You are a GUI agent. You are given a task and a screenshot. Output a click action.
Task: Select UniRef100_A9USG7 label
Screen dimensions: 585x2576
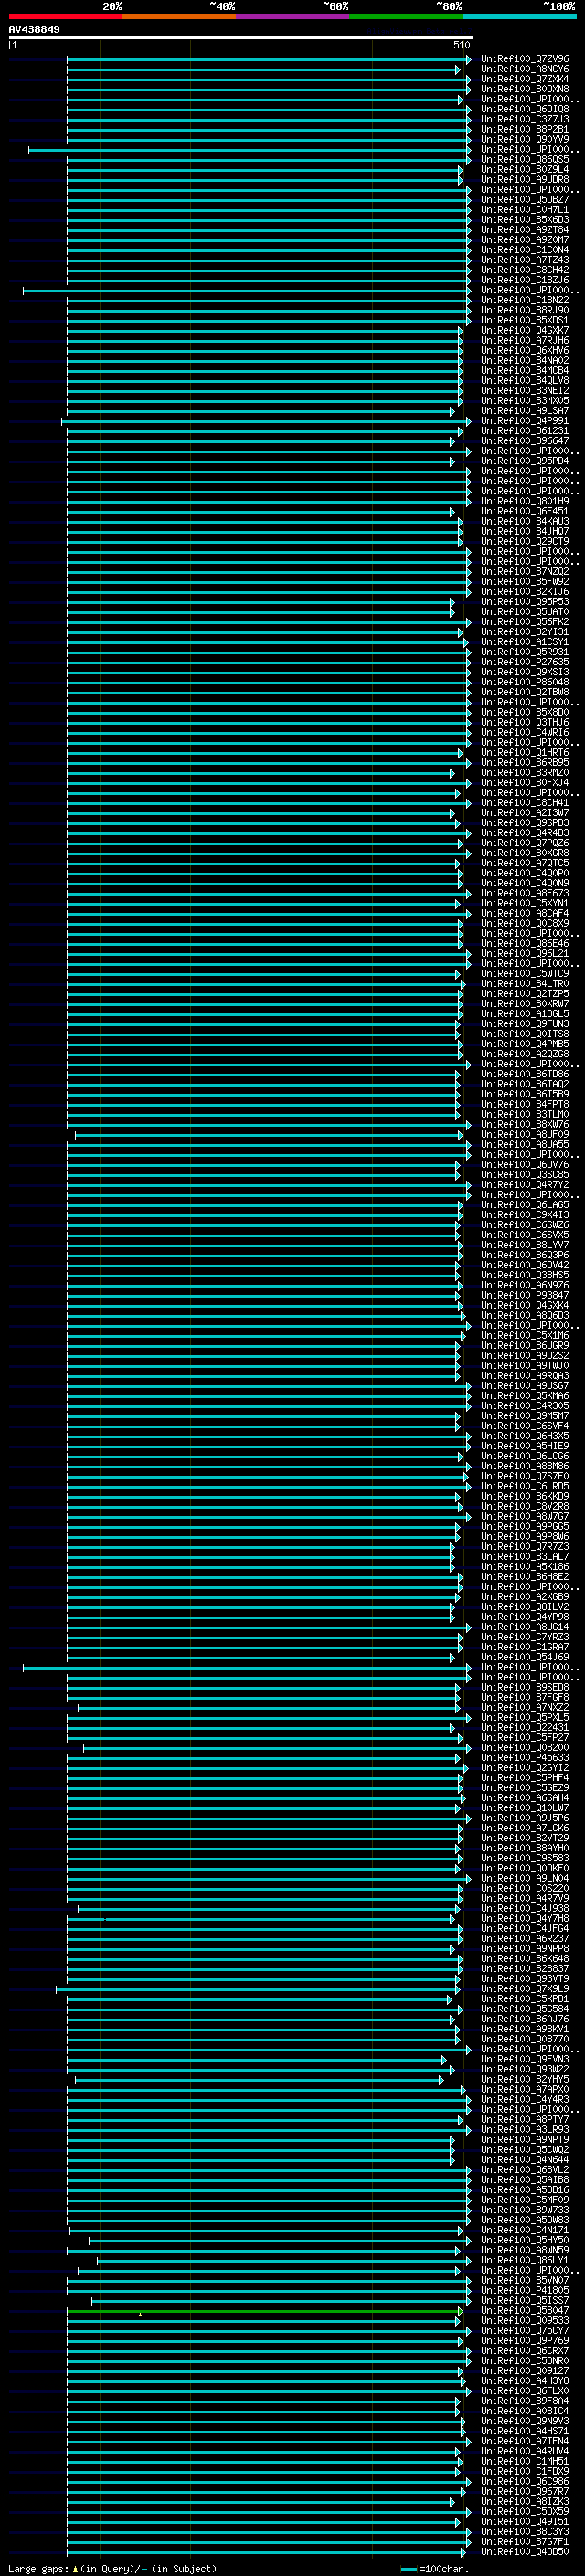(525, 1386)
